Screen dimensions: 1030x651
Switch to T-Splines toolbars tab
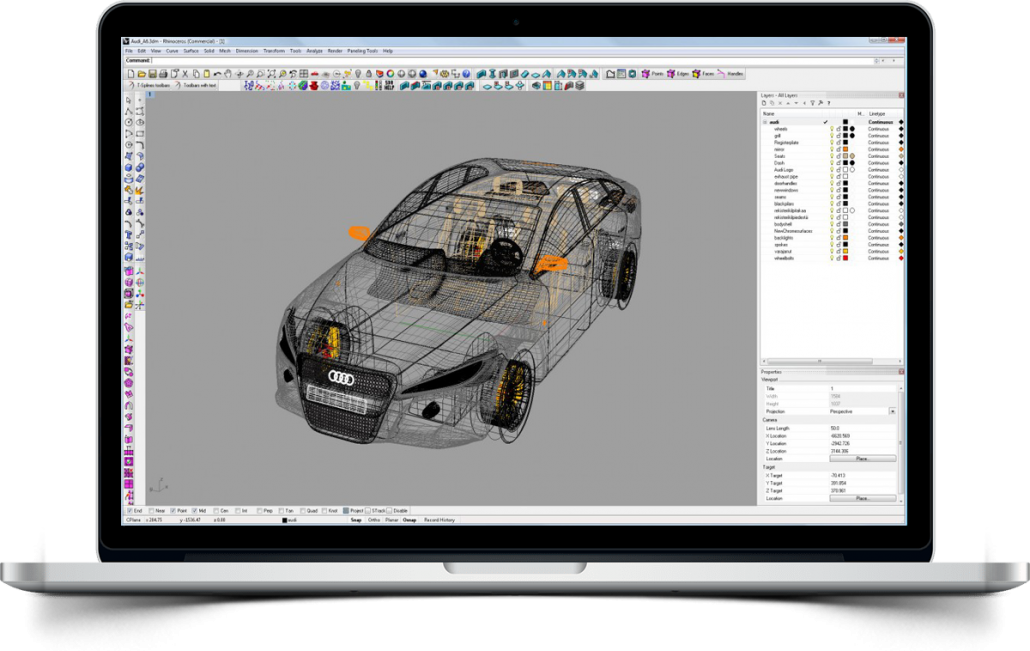pos(149,85)
